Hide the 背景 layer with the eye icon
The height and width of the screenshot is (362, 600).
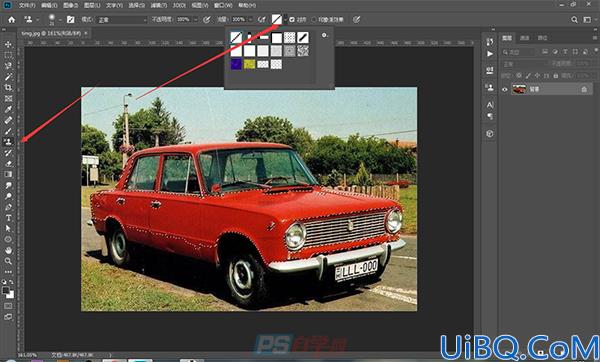(504, 89)
